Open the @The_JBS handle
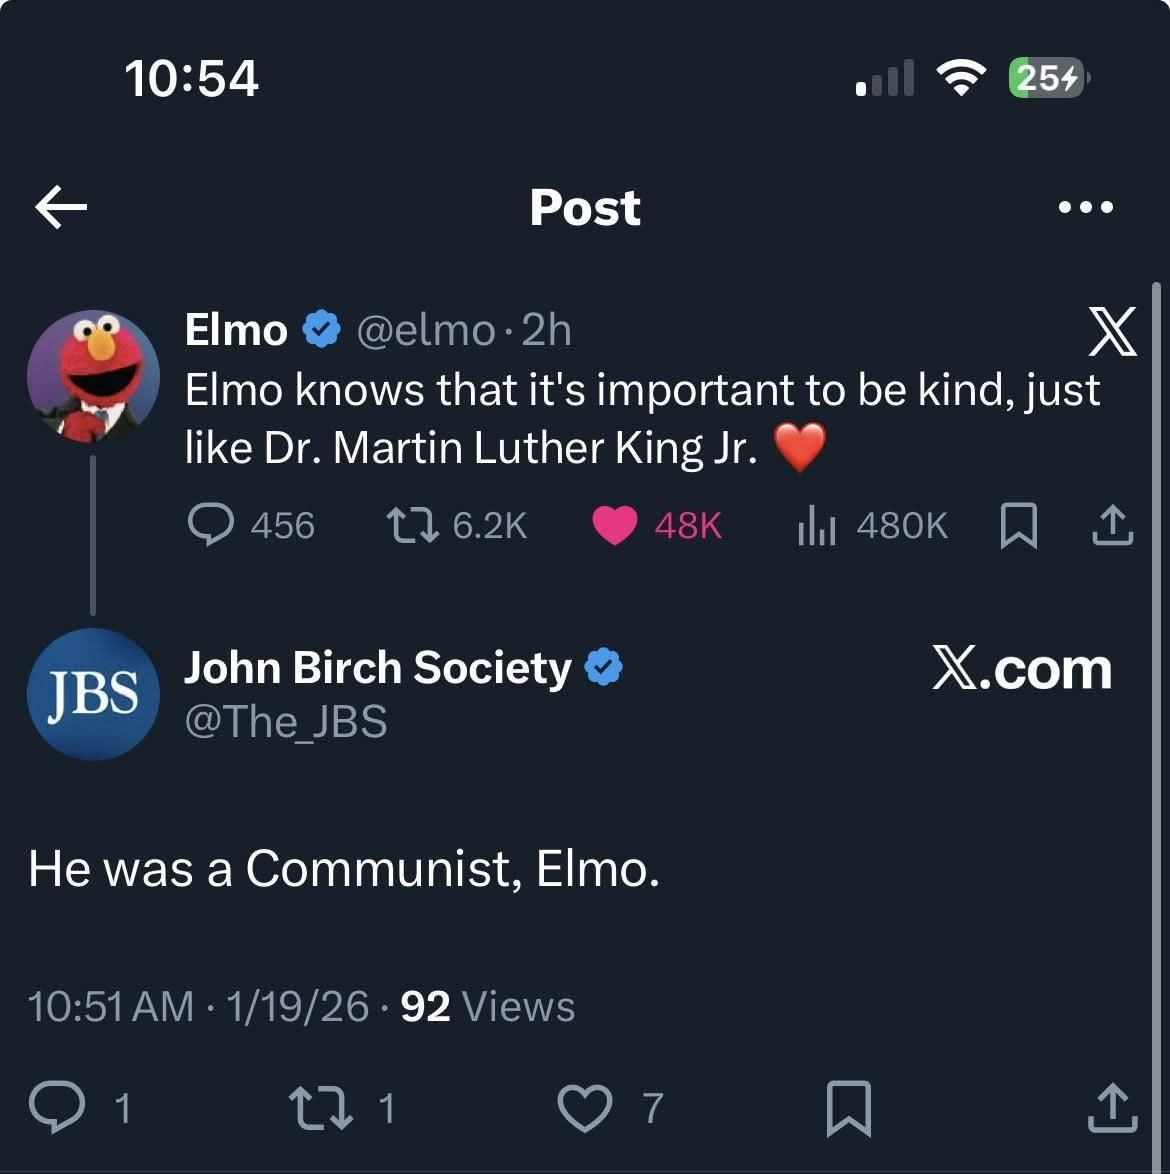Screen dimensions: 1170x1174 click(x=286, y=722)
